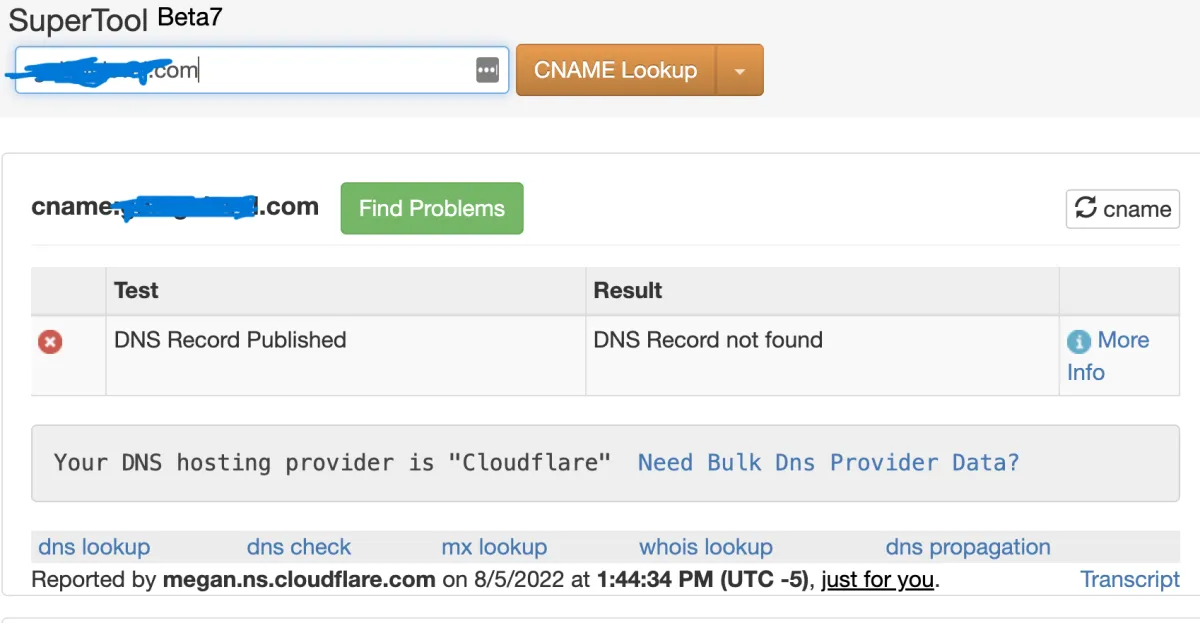This screenshot has width=1200, height=623.
Task: Click the ellipsis icon in the domain field
Action: [x=487, y=70]
